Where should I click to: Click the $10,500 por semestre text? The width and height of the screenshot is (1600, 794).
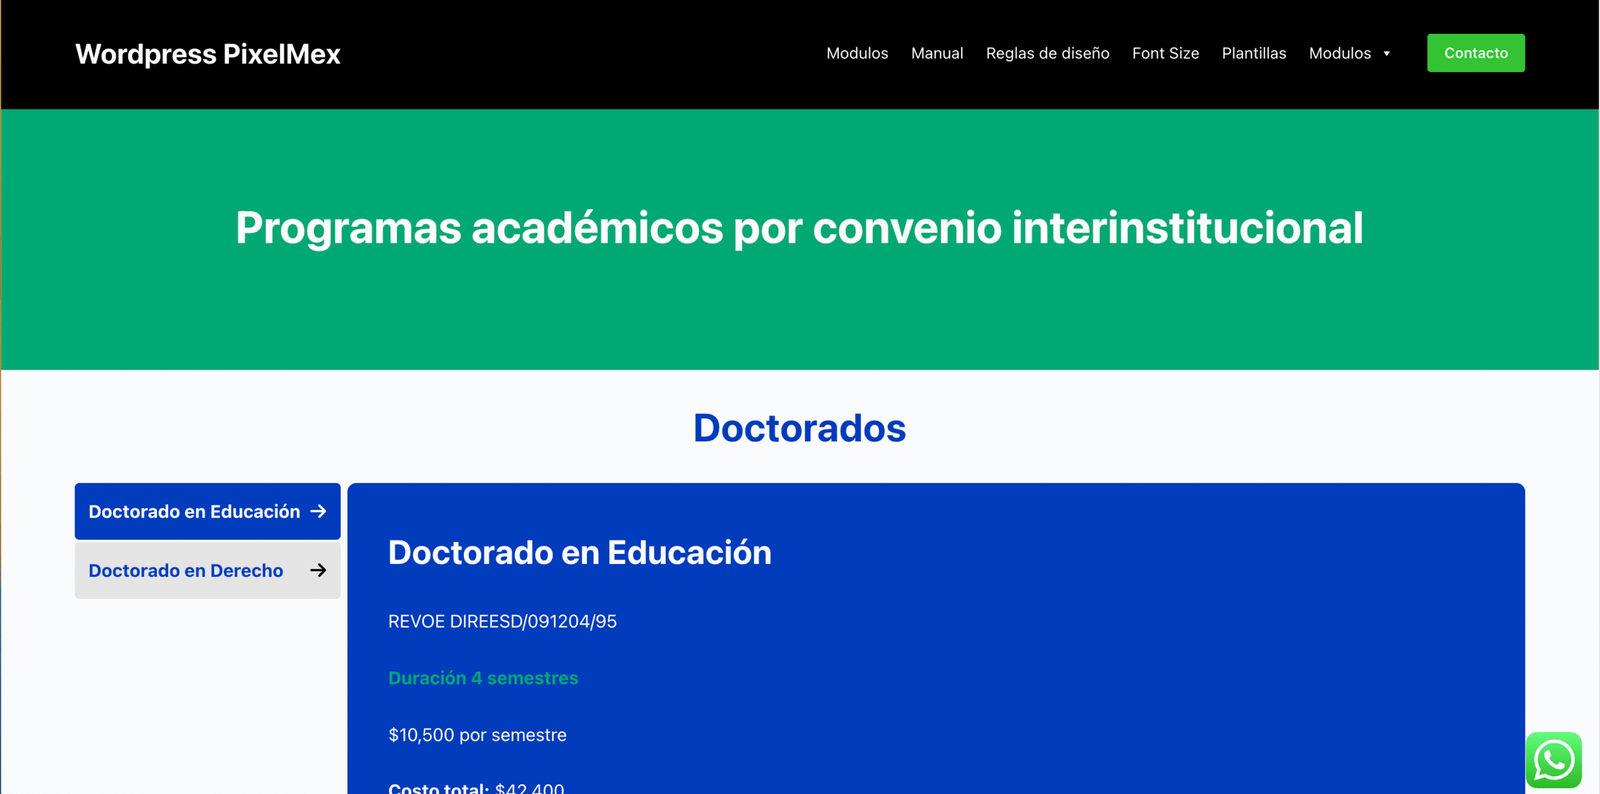pyautogui.click(x=477, y=735)
